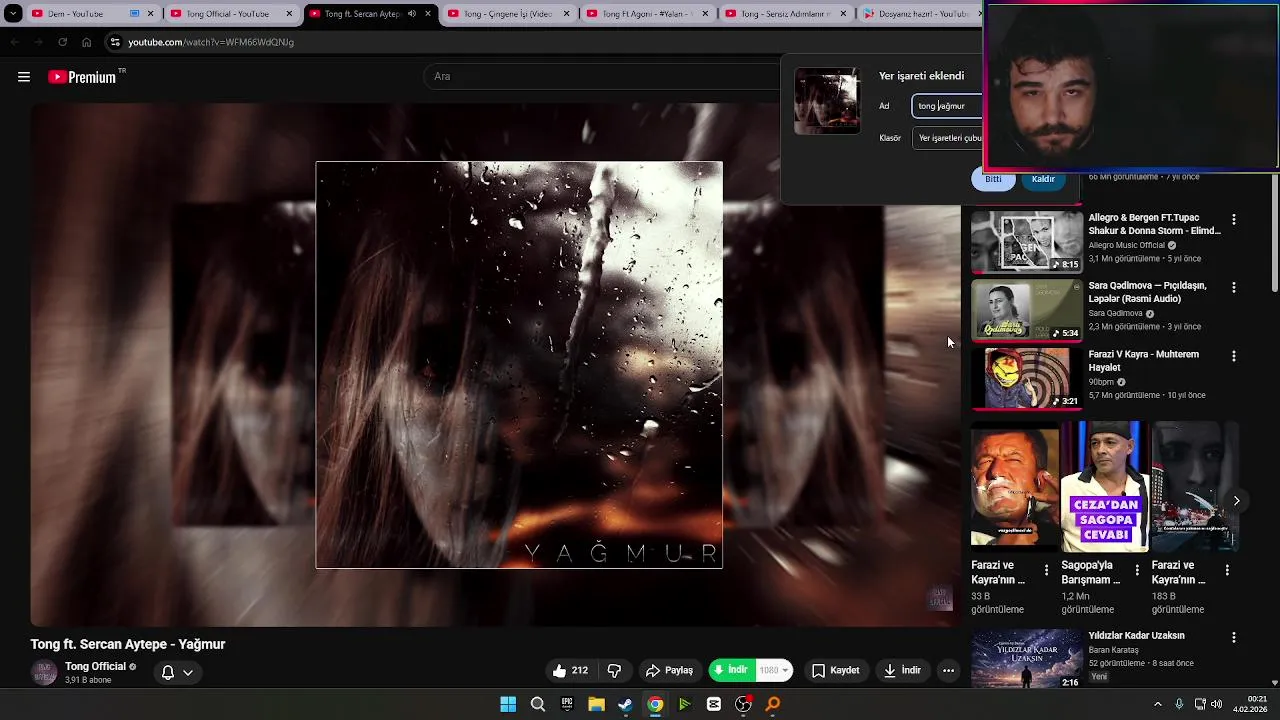Focus the address bar URL
Viewport: 1280px width, 720px height.
pos(211,42)
